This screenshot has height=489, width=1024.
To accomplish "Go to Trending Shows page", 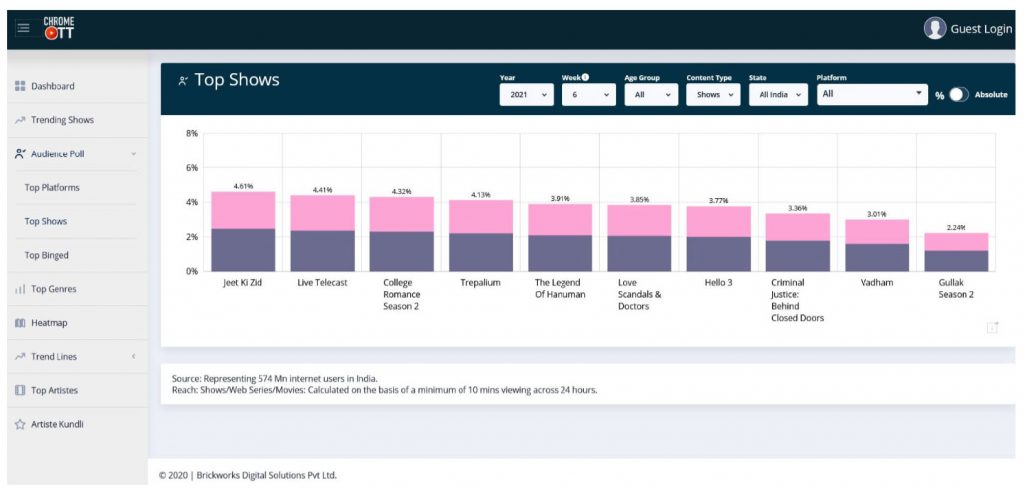I will coord(62,120).
